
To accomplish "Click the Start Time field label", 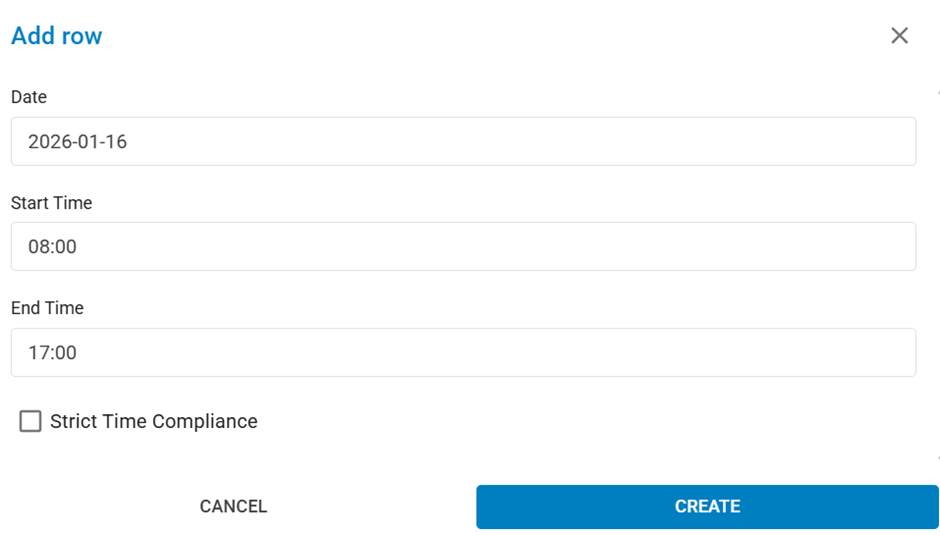I will [x=51, y=203].
